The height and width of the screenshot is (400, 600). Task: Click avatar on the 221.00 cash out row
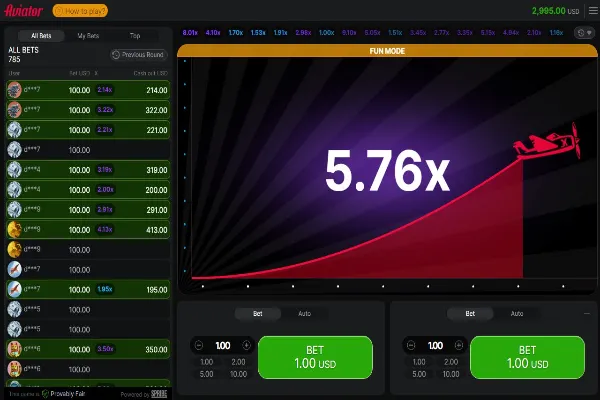click(15, 130)
